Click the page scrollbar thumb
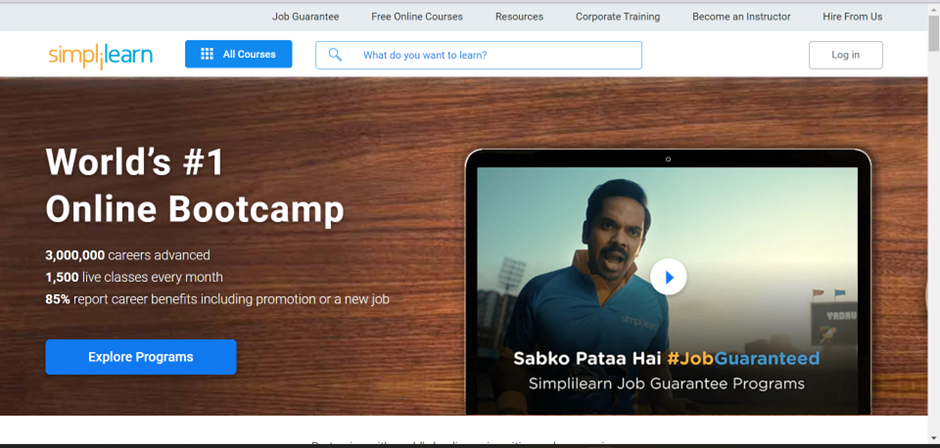The image size is (940, 448). (x=933, y=32)
